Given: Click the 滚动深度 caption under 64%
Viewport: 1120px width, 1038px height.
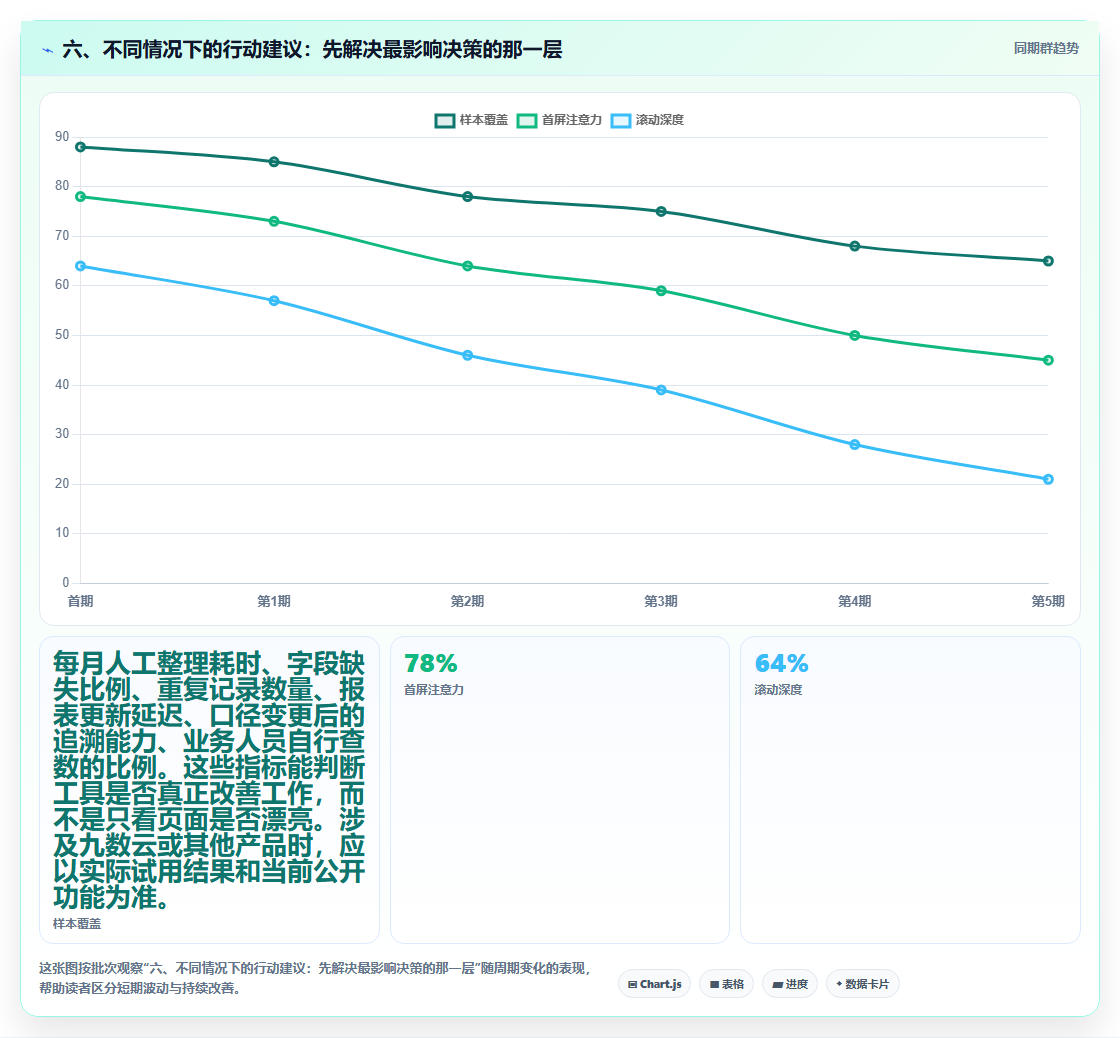Looking at the screenshot, I should 779,690.
